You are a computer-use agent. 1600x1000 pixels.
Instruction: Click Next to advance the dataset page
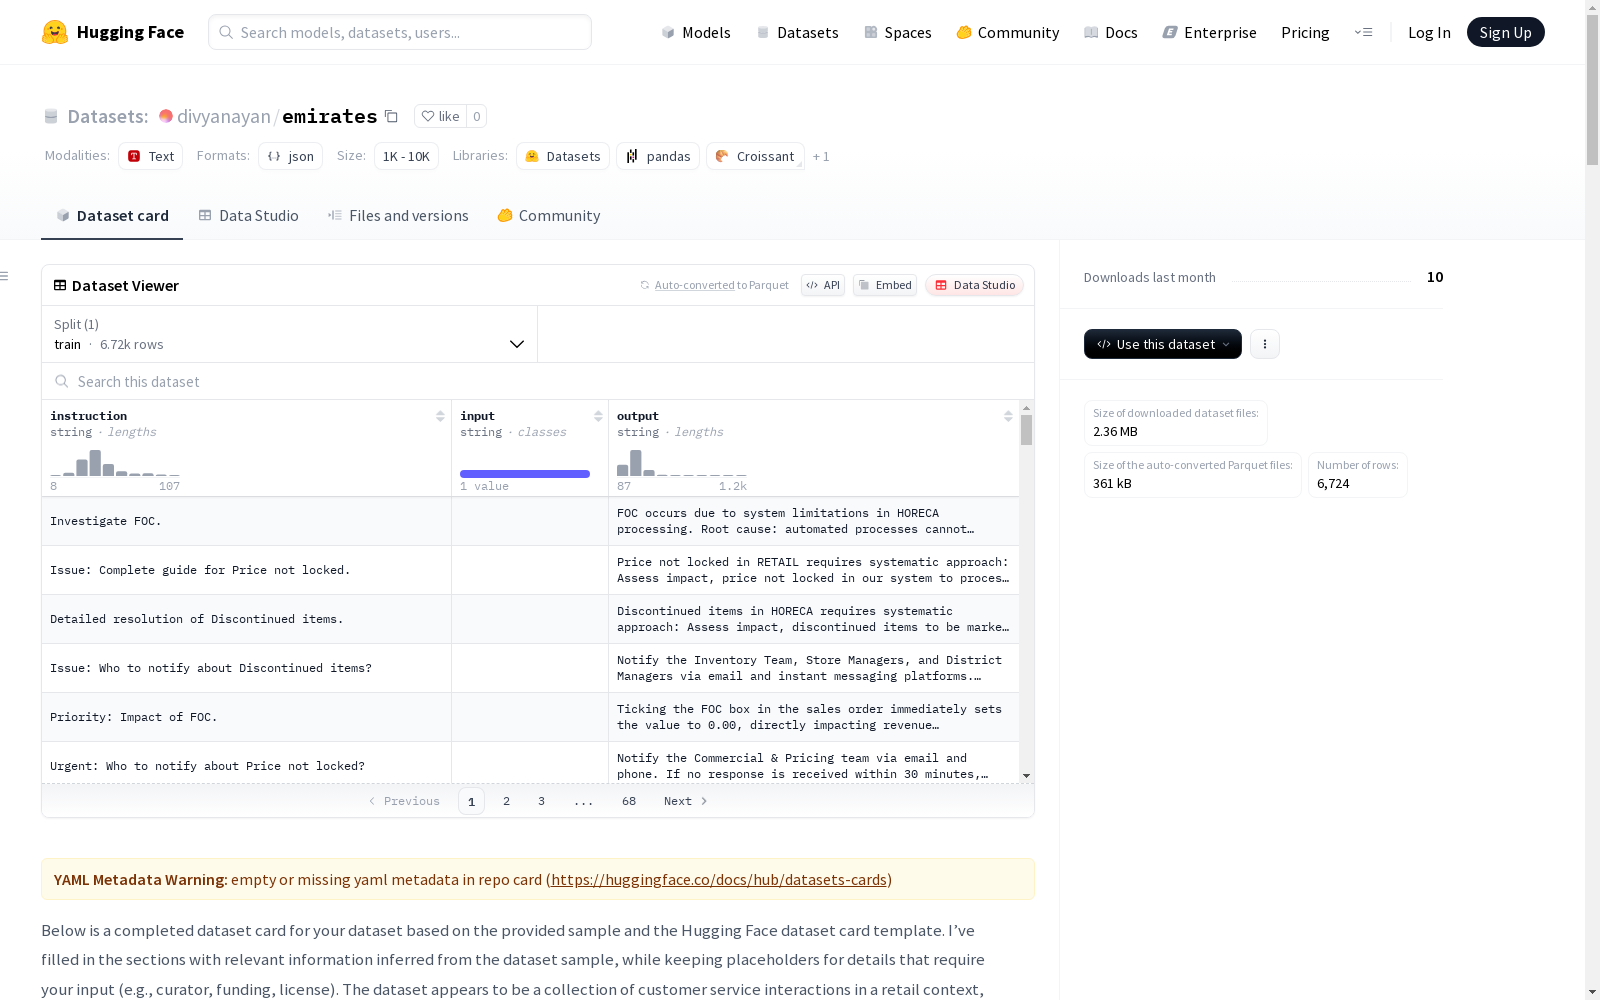[x=686, y=801]
